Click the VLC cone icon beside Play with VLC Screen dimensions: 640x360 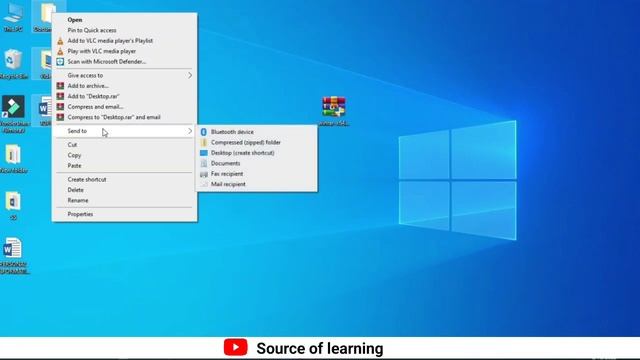[60, 51]
